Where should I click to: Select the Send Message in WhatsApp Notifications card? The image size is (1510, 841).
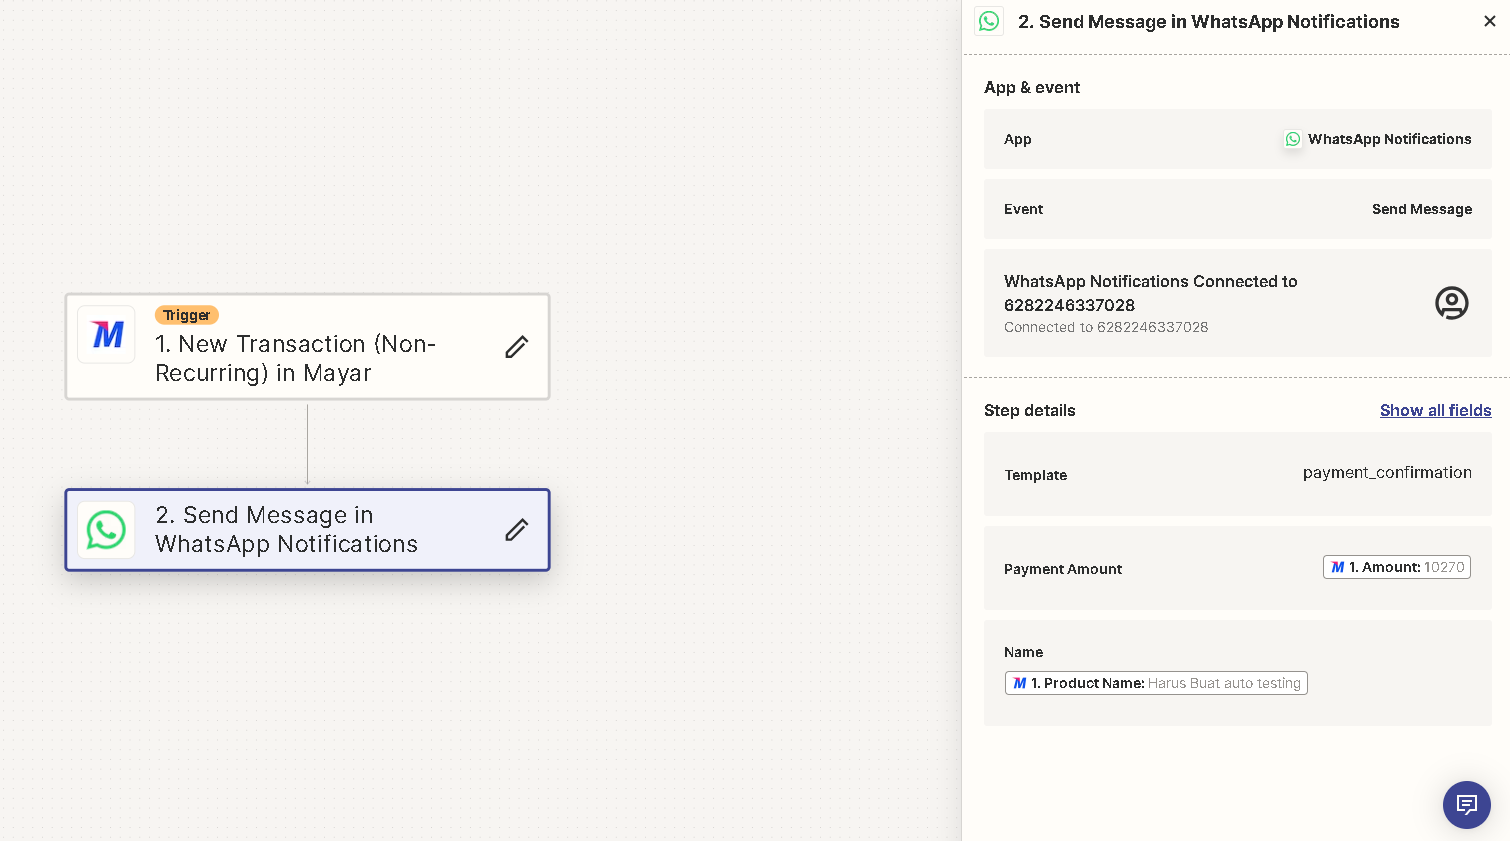pyautogui.click(x=308, y=530)
